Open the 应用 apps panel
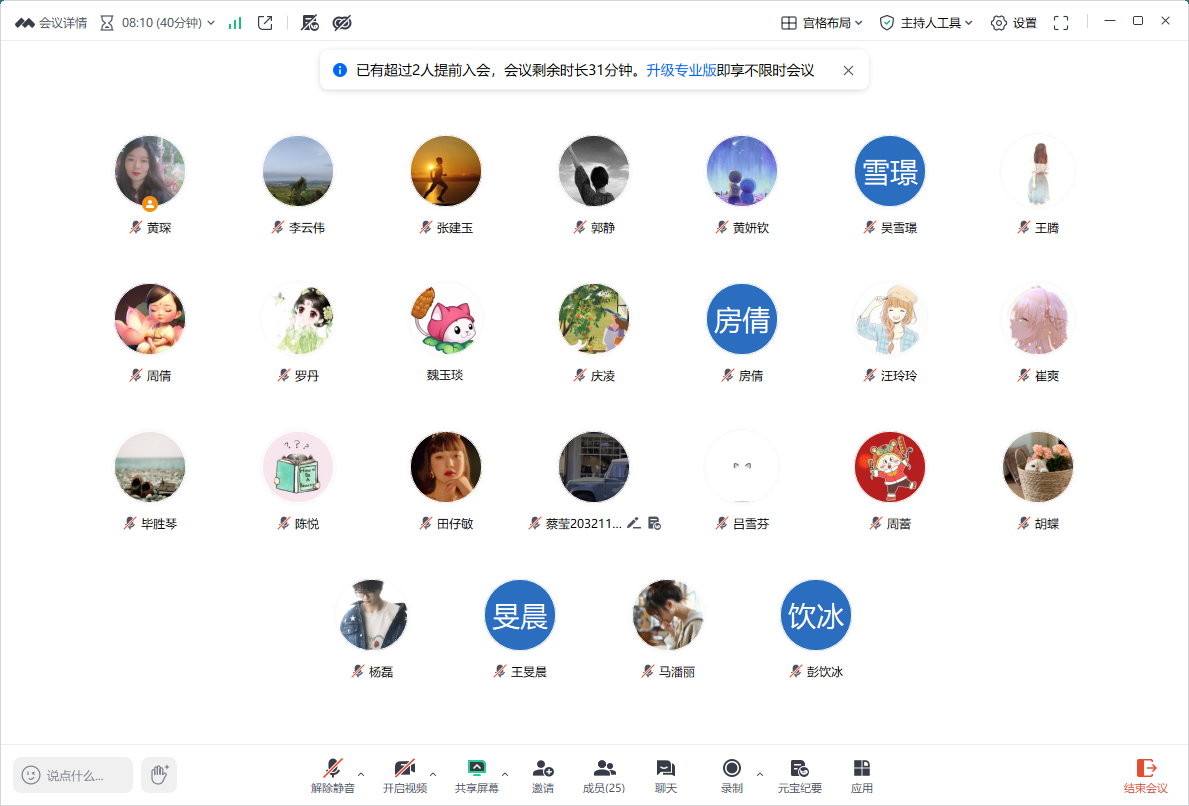The height and width of the screenshot is (806, 1189). tap(861, 775)
